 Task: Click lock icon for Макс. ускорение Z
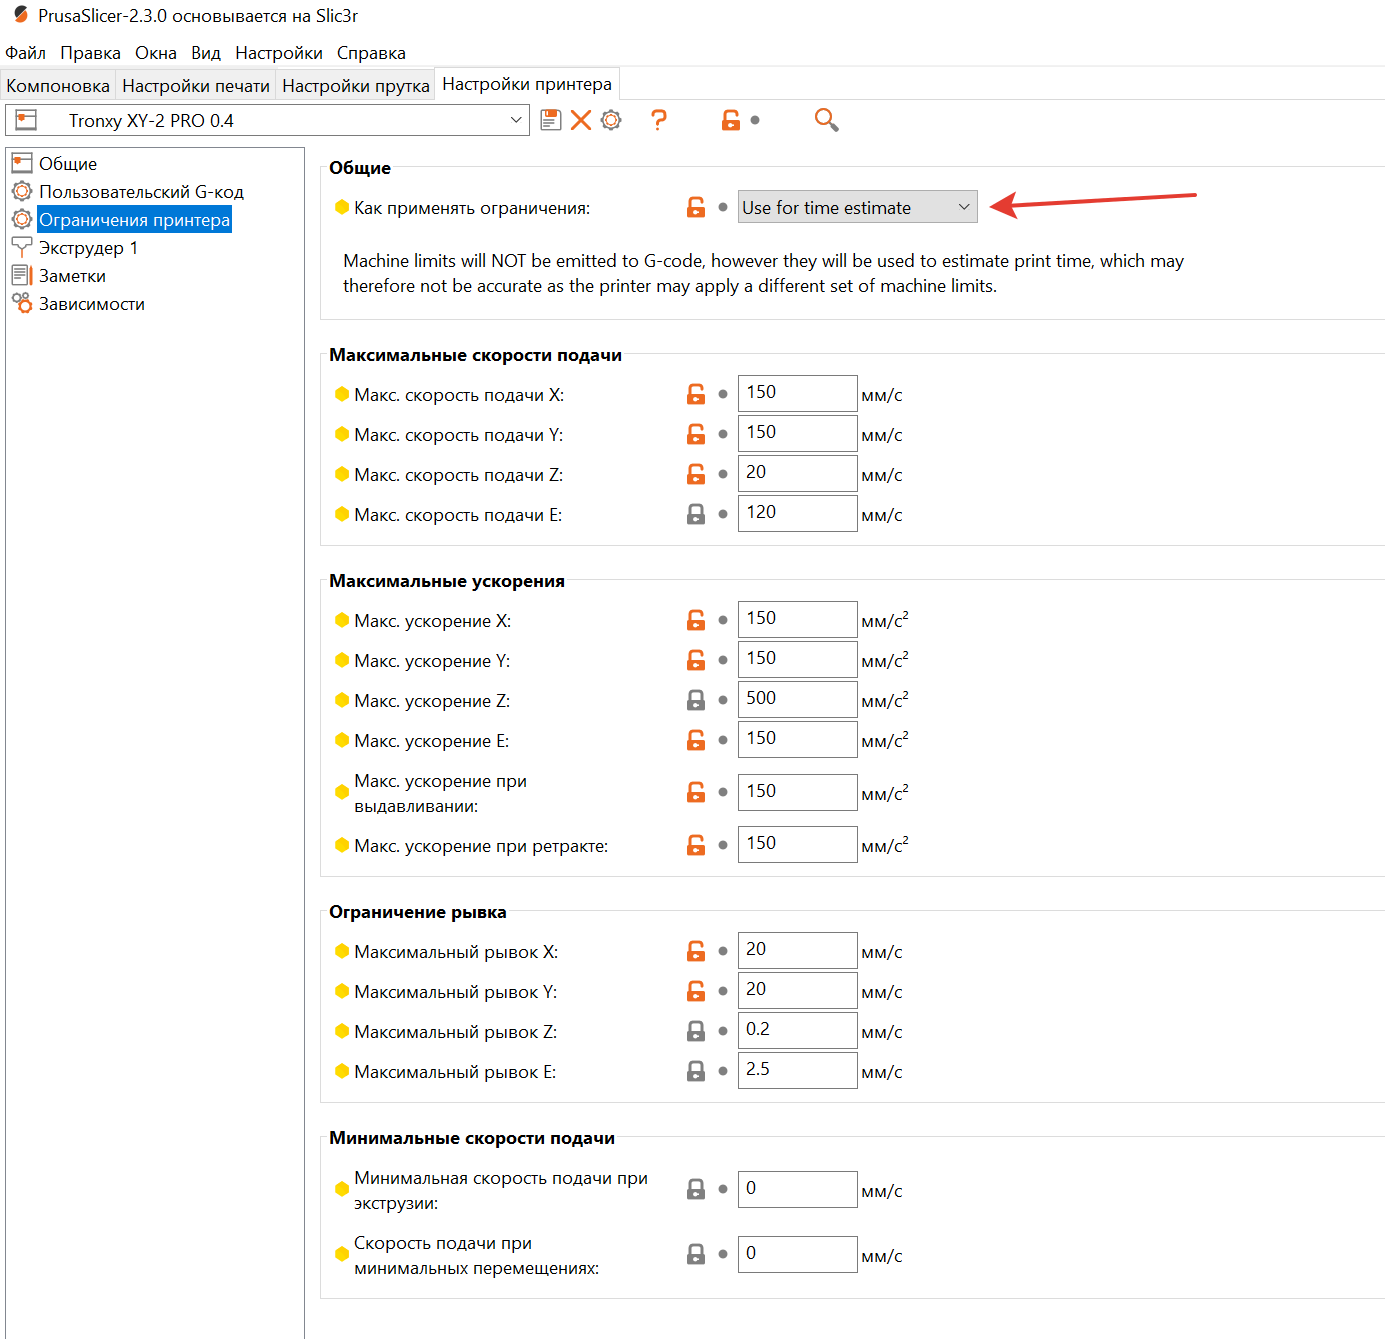coord(696,700)
